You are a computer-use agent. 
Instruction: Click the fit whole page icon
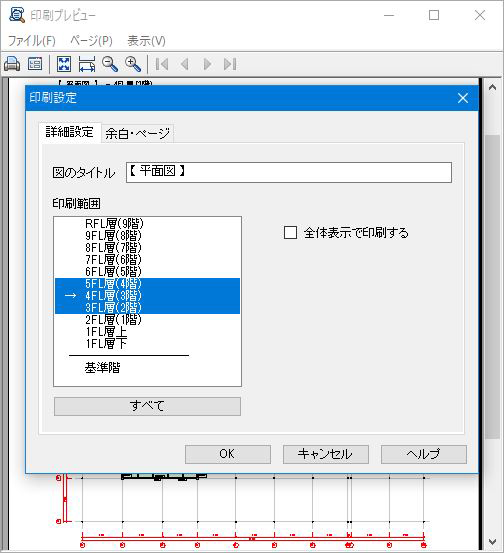64,64
